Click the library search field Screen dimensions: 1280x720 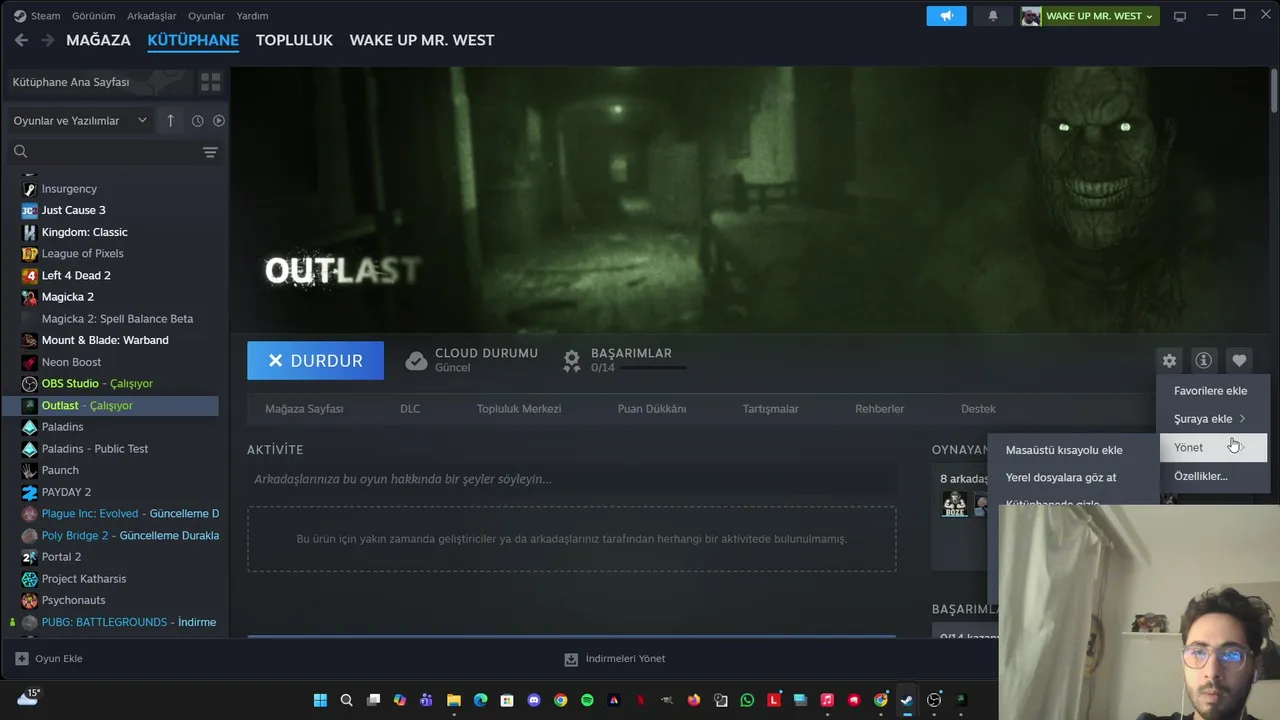coord(105,152)
